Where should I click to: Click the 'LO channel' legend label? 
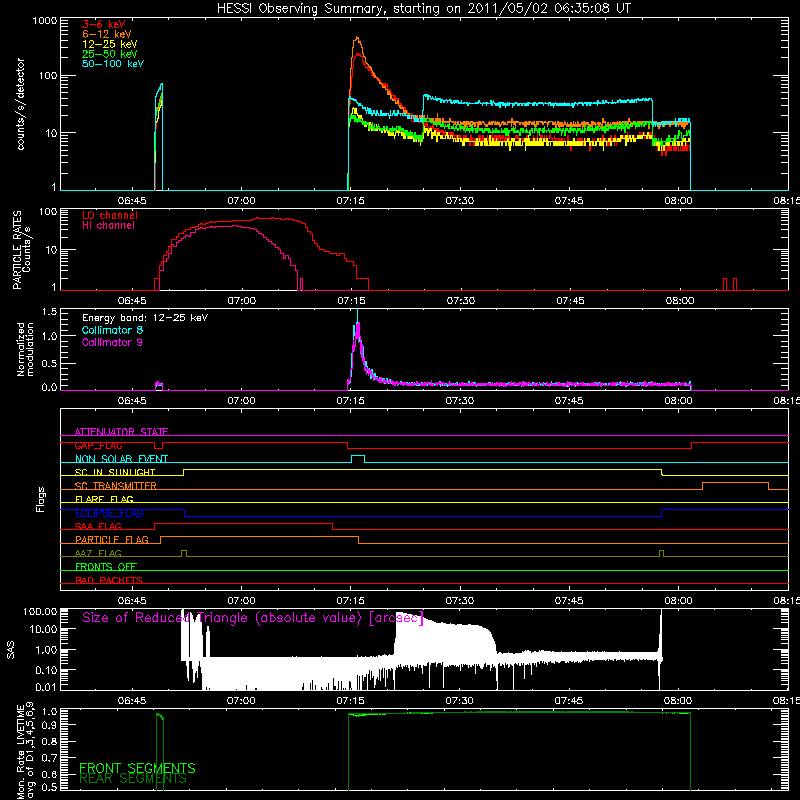point(110,215)
